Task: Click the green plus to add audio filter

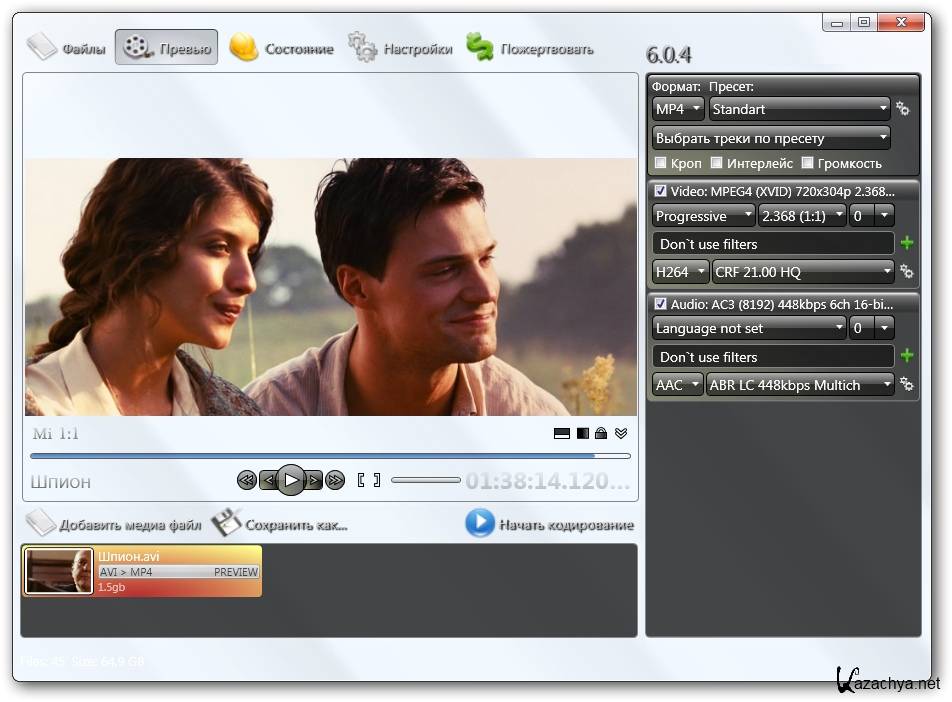Action: pyautogui.click(x=907, y=356)
